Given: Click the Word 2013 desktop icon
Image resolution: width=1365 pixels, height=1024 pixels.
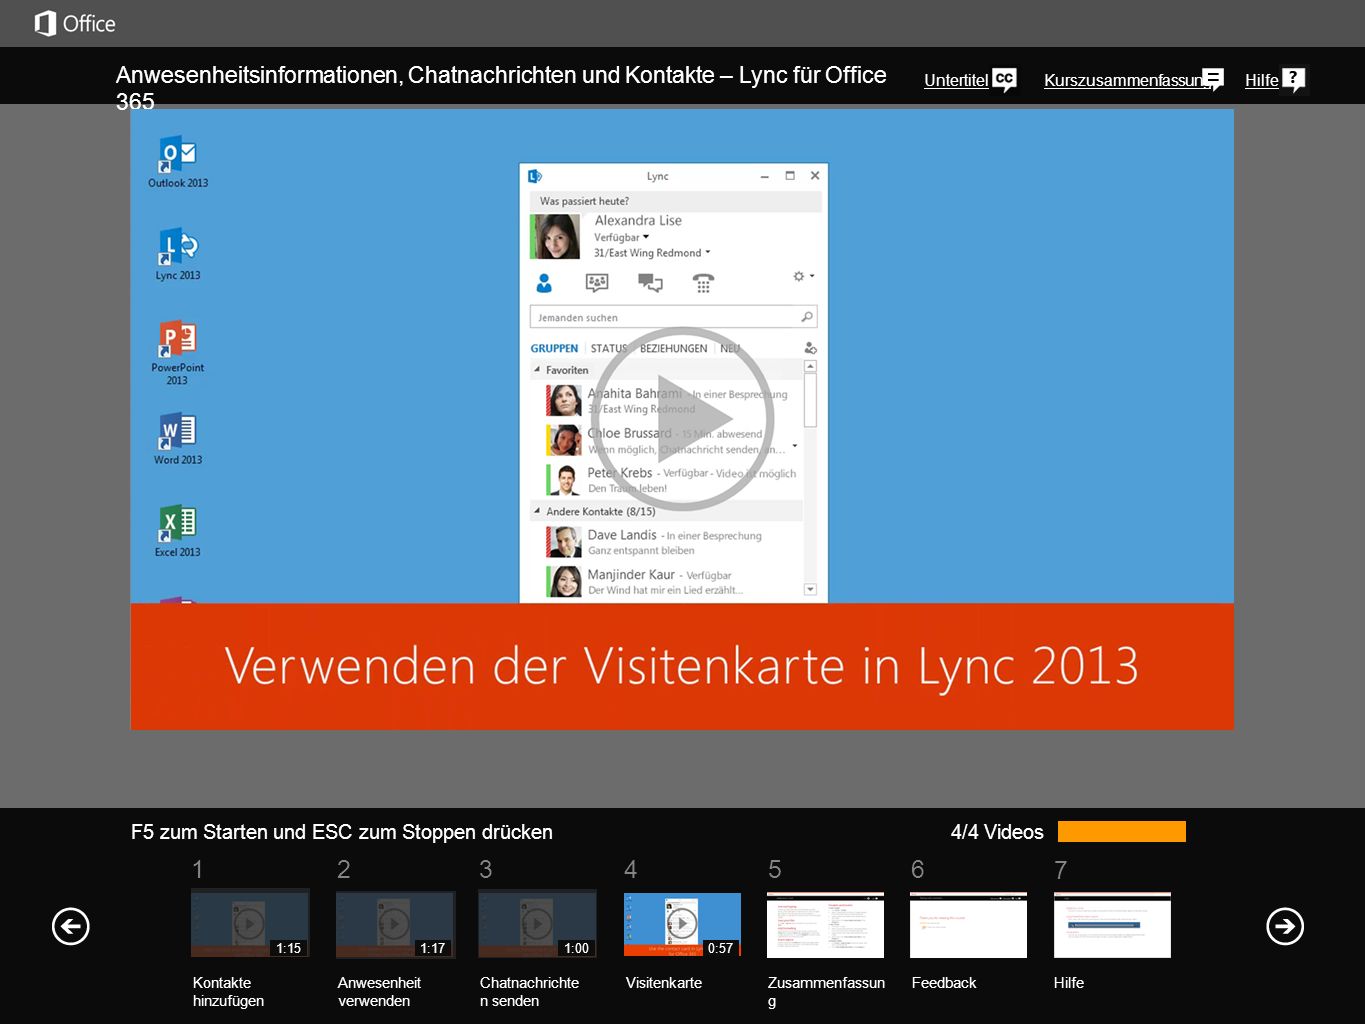Looking at the screenshot, I should (x=178, y=439).
